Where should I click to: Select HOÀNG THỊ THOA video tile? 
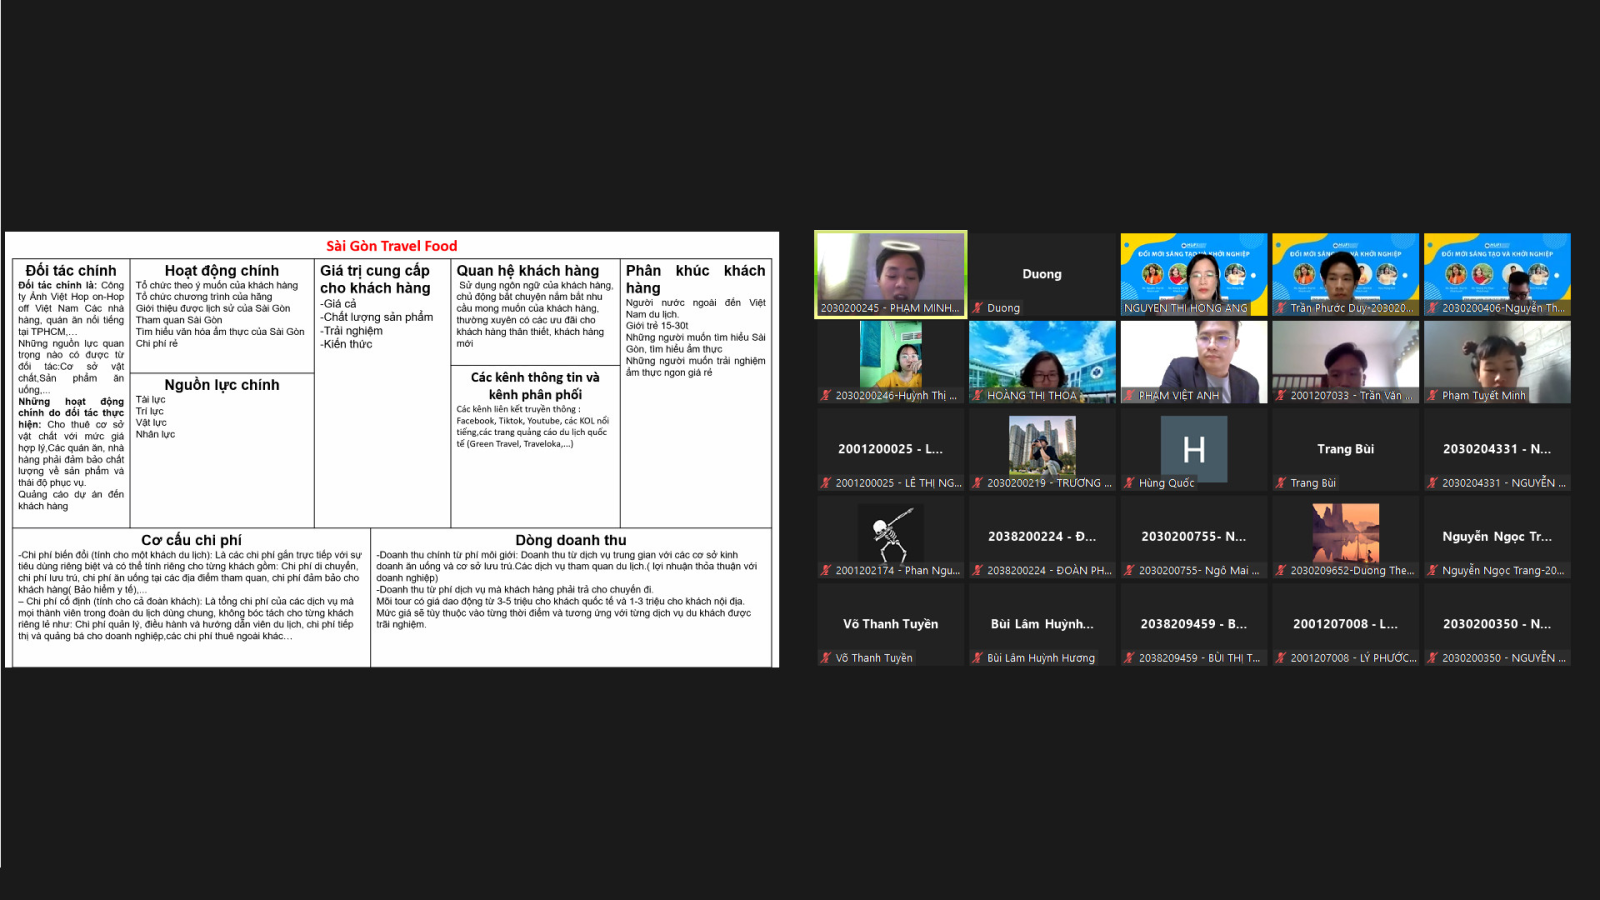pyautogui.click(x=1042, y=362)
